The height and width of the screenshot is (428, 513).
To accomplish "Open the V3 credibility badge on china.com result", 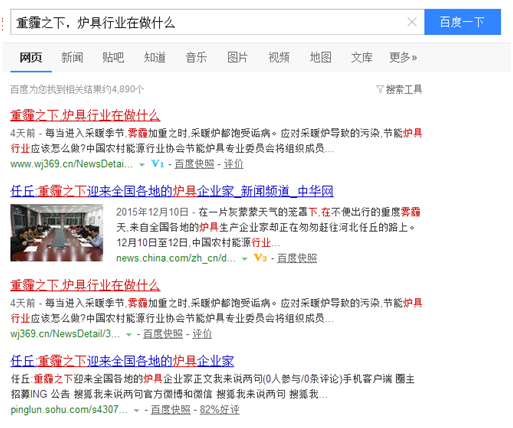I will tap(260, 258).
